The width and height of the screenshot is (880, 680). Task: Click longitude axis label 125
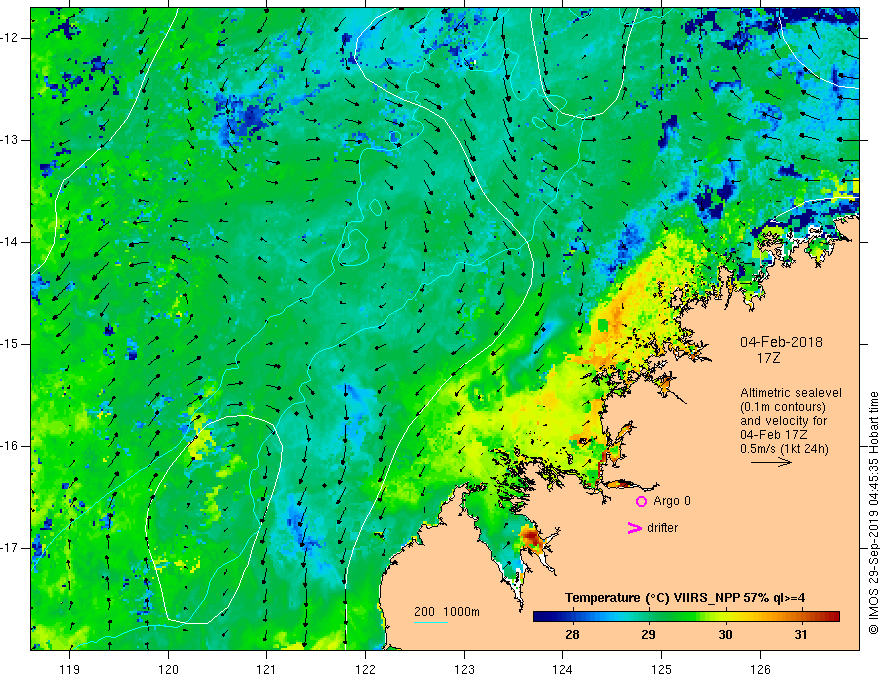(x=662, y=669)
